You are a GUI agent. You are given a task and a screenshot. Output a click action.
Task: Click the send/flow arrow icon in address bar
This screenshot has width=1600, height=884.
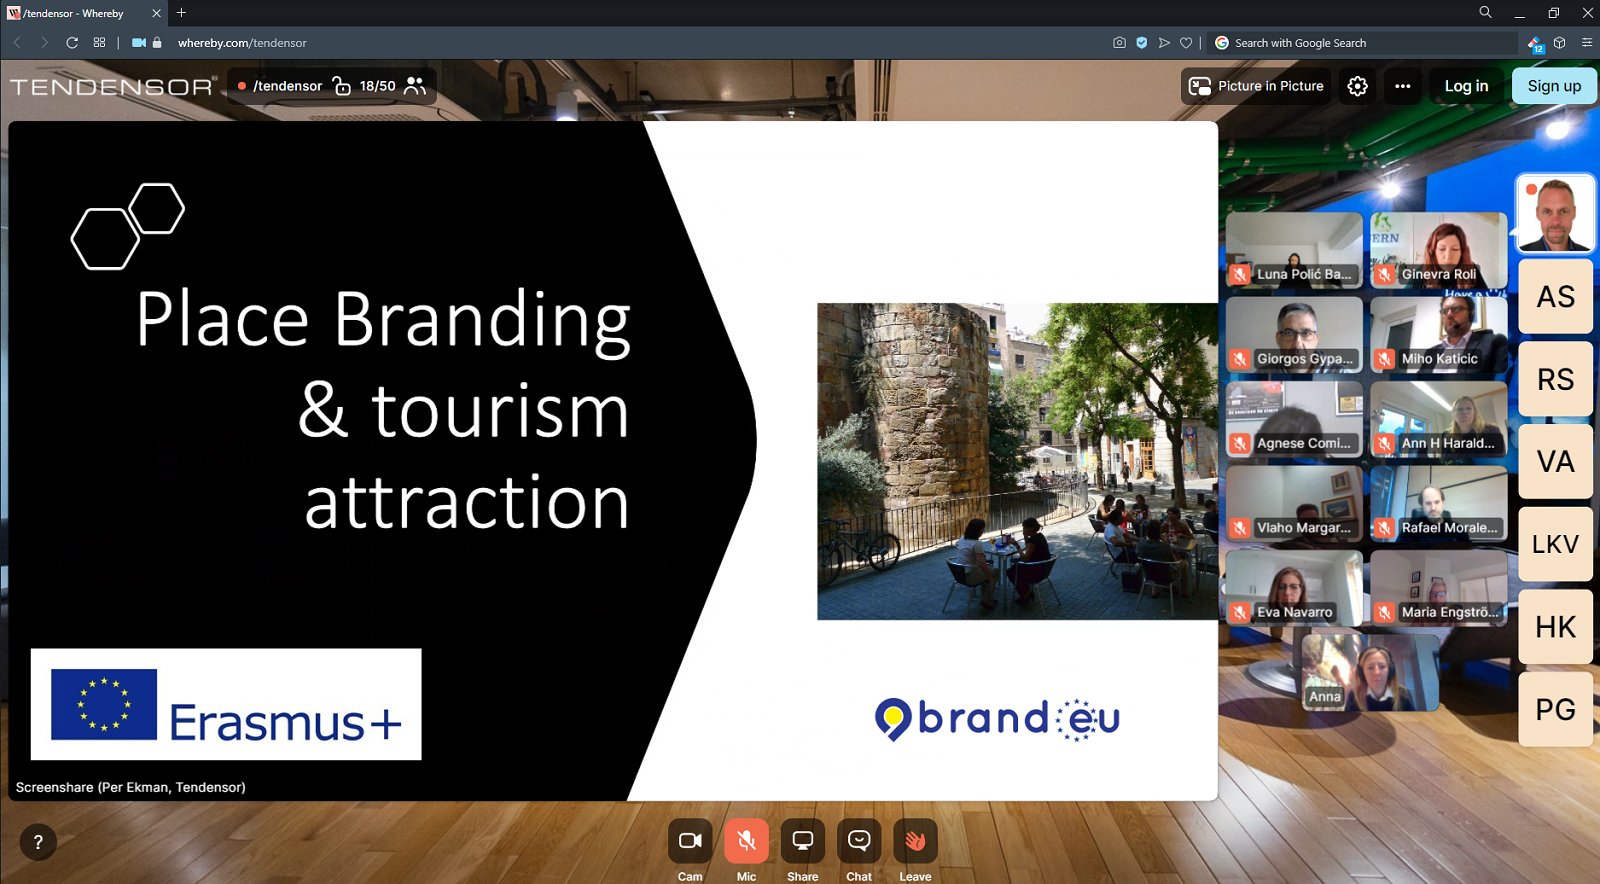[x=1164, y=43]
